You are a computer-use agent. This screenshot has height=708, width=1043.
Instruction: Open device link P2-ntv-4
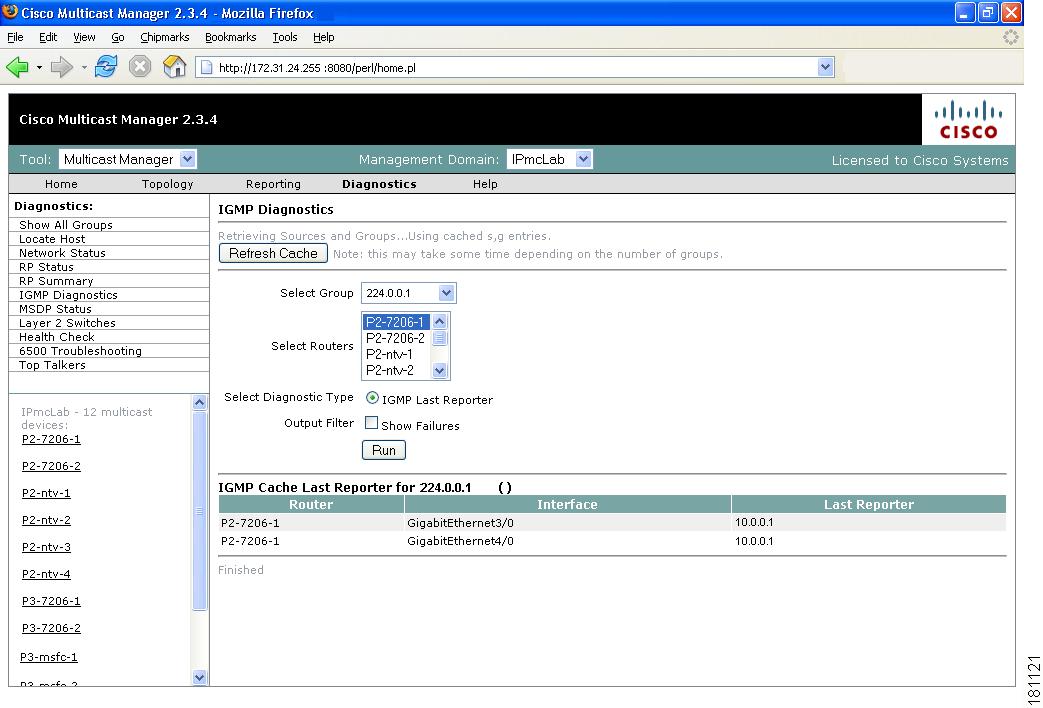click(x=46, y=574)
